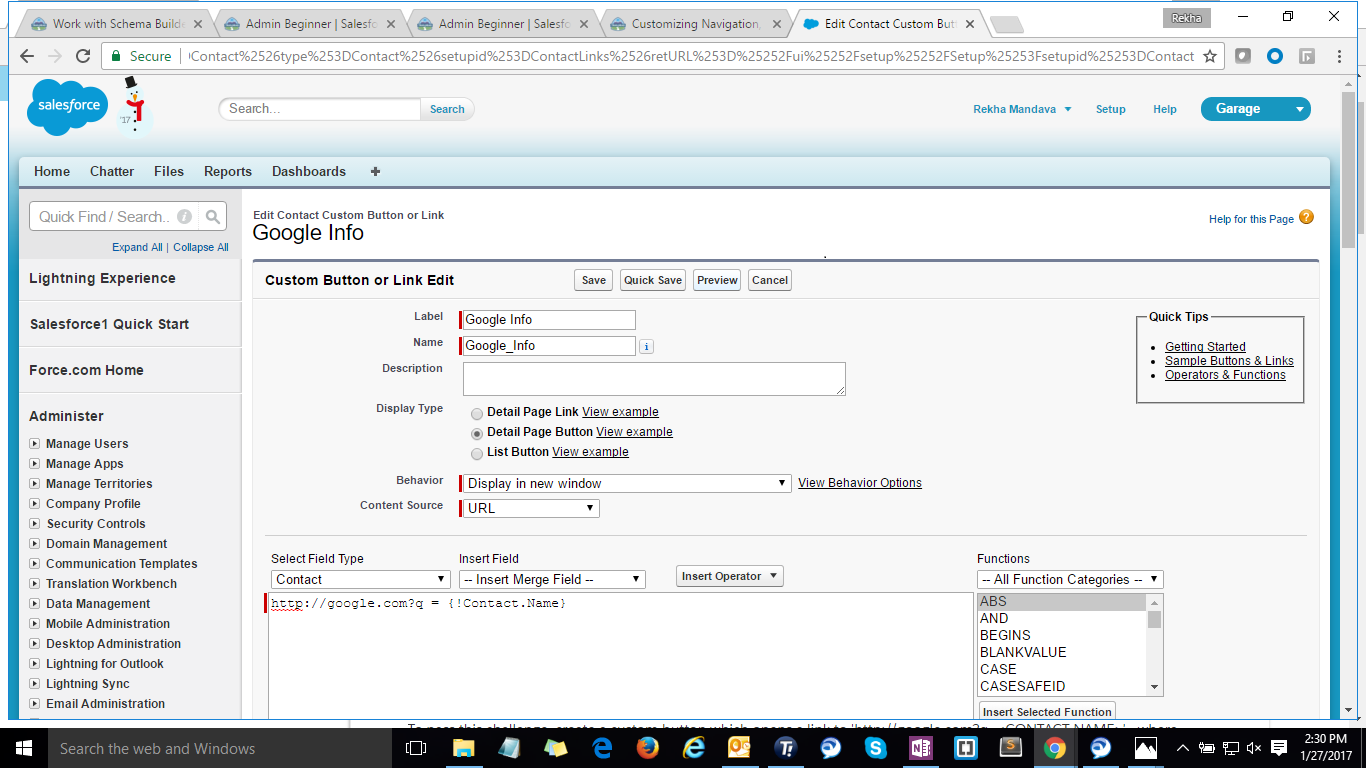Open the Chrome three-dot menu
The image size is (1366, 768).
(x=1340, y=57)
